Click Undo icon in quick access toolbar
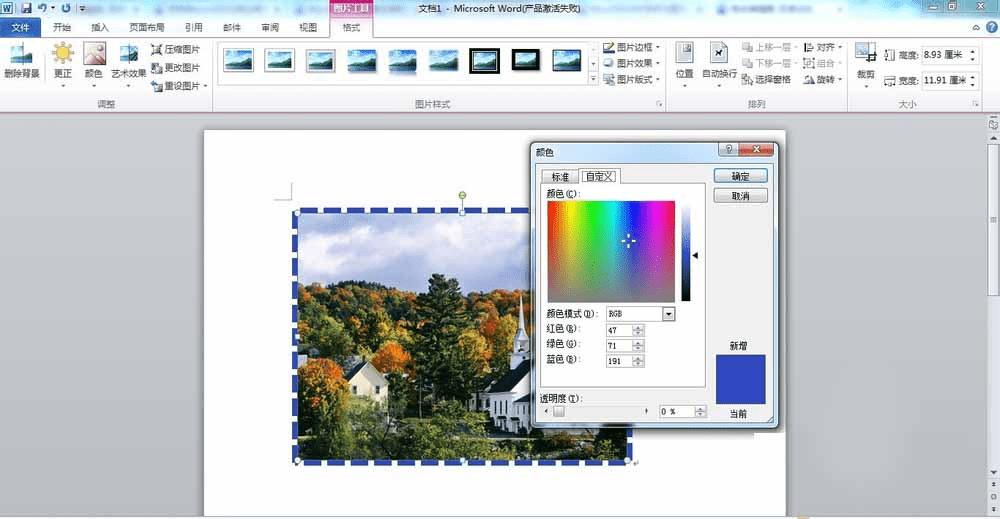The width and height of the screenshot is (1000, 519). [x=42, y=8]
